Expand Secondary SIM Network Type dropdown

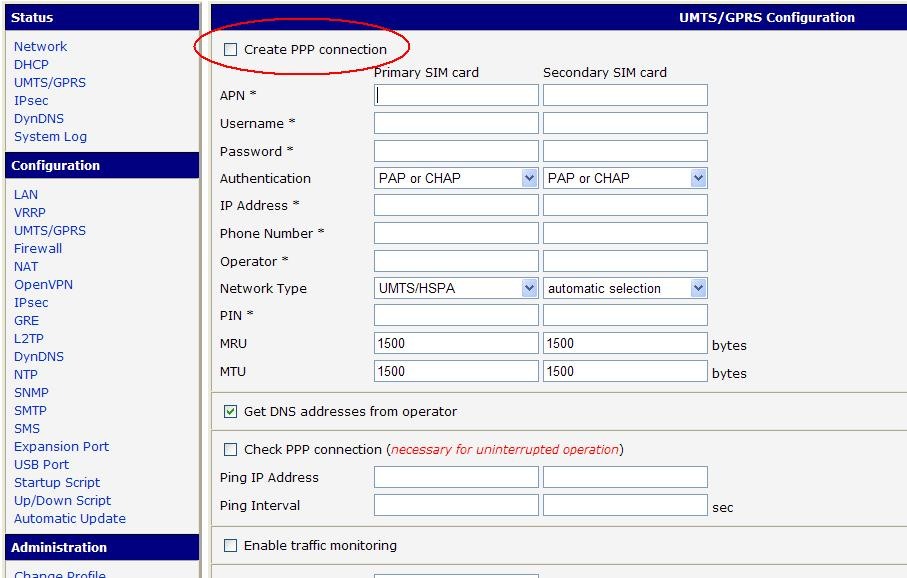pos(625,288)
